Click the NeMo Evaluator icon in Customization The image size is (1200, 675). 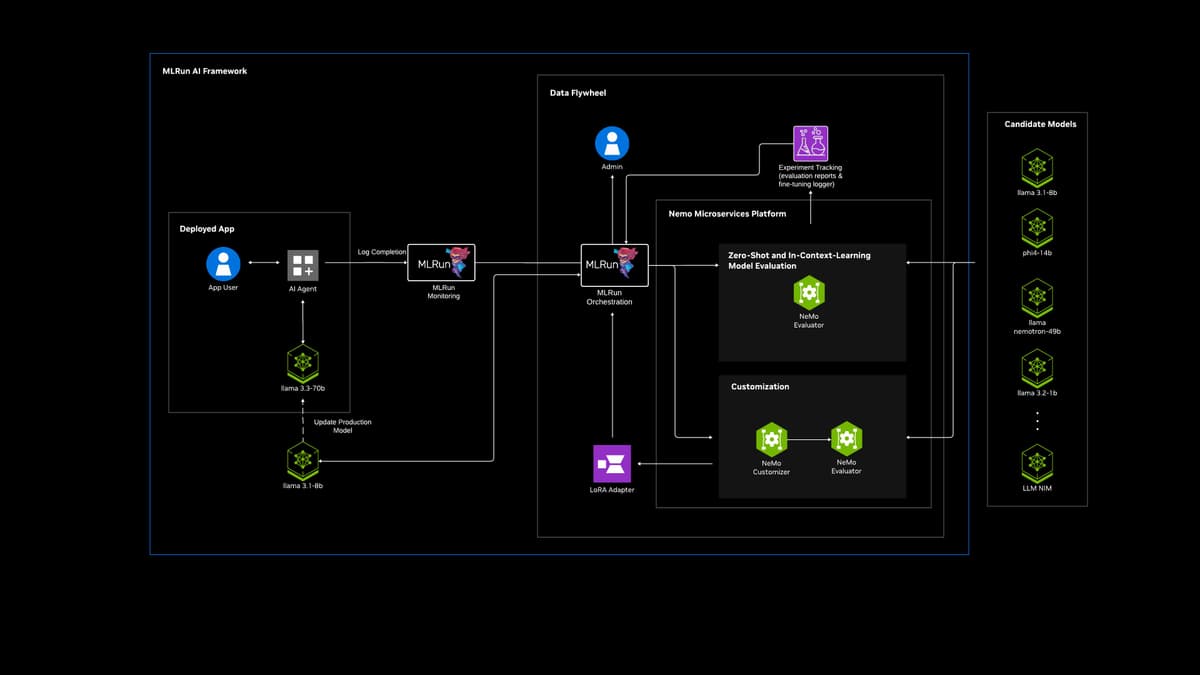point(846,438)
